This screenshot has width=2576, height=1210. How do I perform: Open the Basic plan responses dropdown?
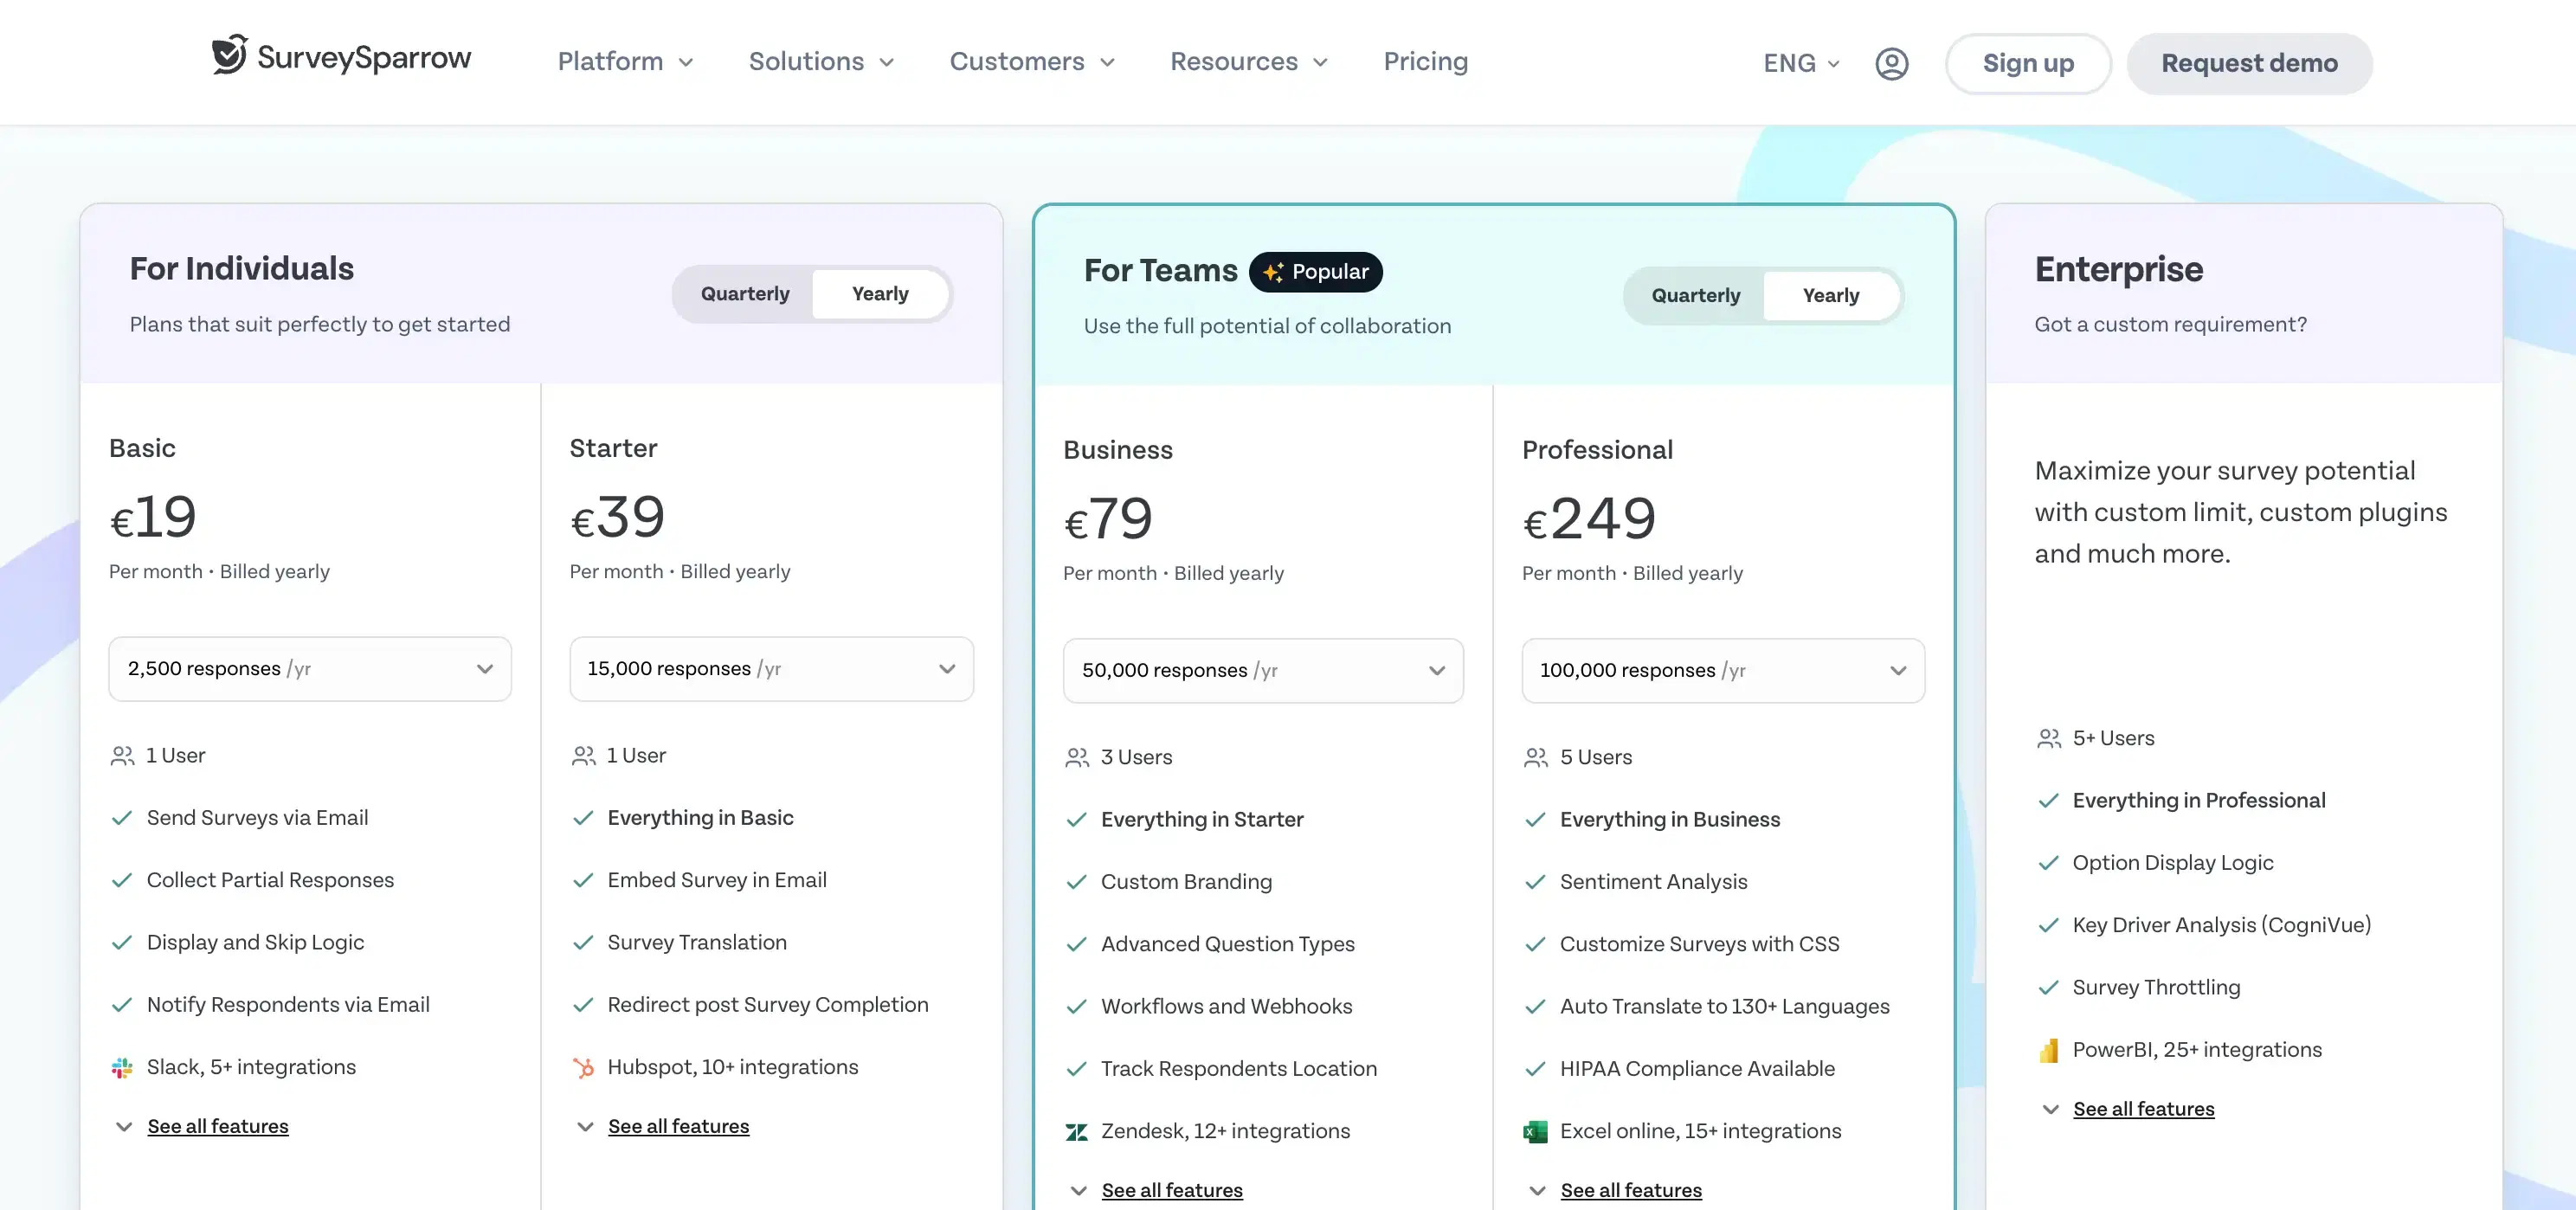click(x=309, y=668)
